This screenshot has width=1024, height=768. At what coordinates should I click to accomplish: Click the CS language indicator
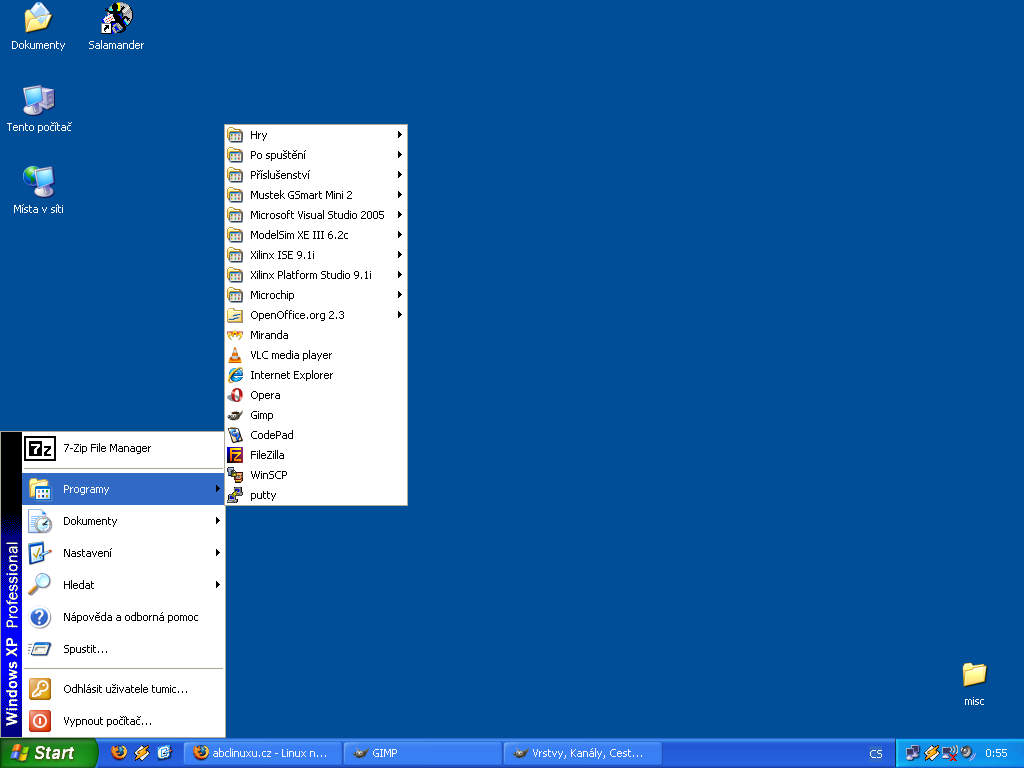tap(876, 754)
